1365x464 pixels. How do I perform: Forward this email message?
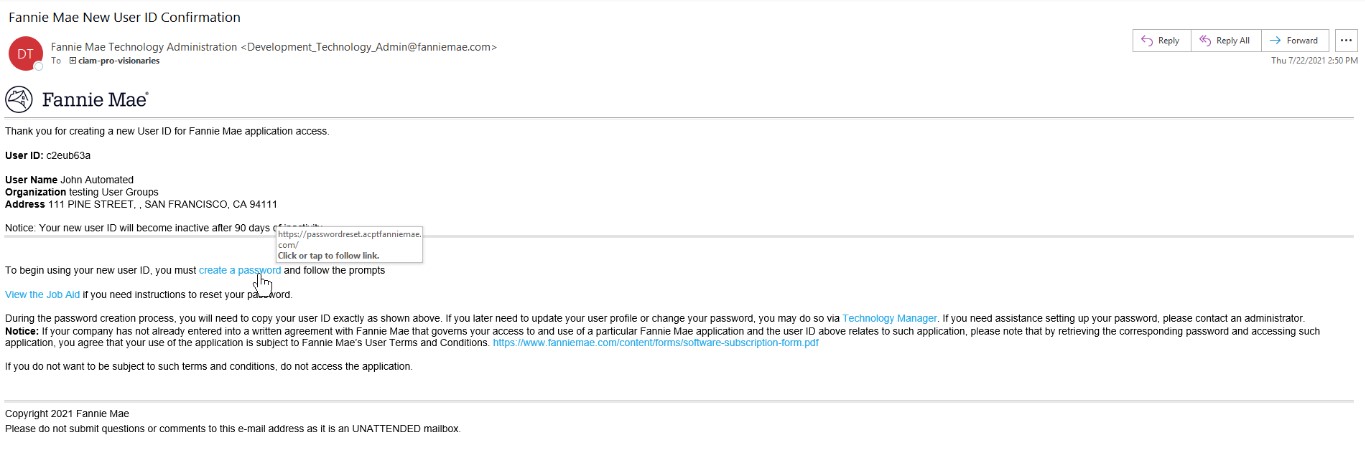1294,41
